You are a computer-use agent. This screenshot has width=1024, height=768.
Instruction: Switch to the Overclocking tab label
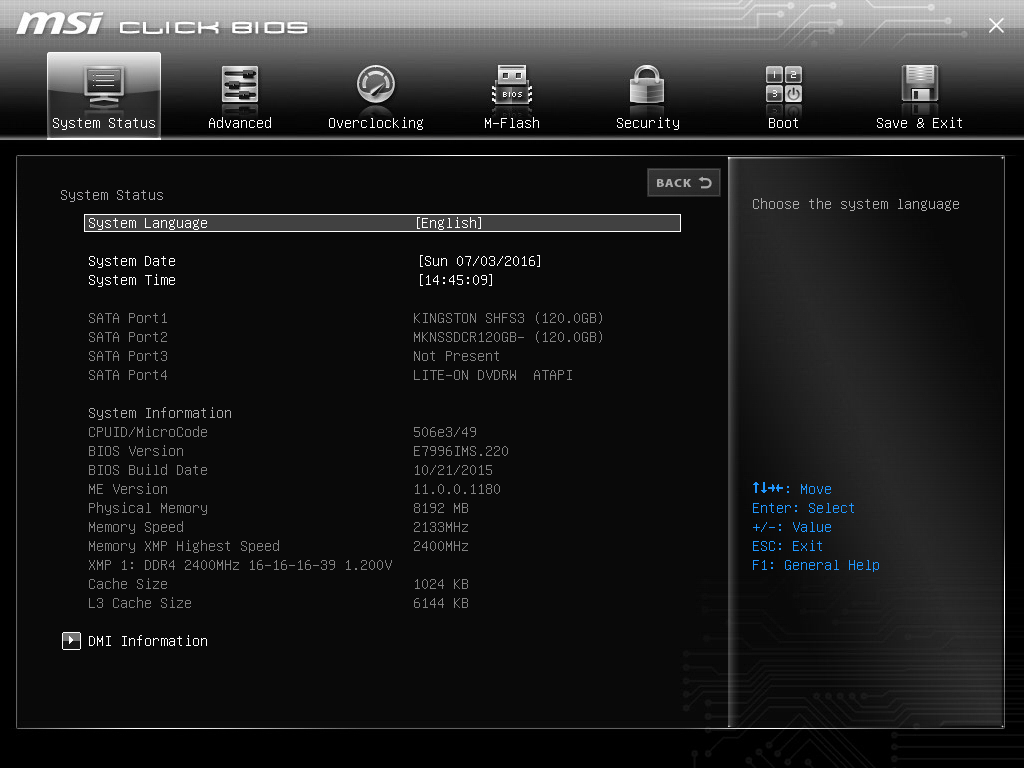(376, 123)
